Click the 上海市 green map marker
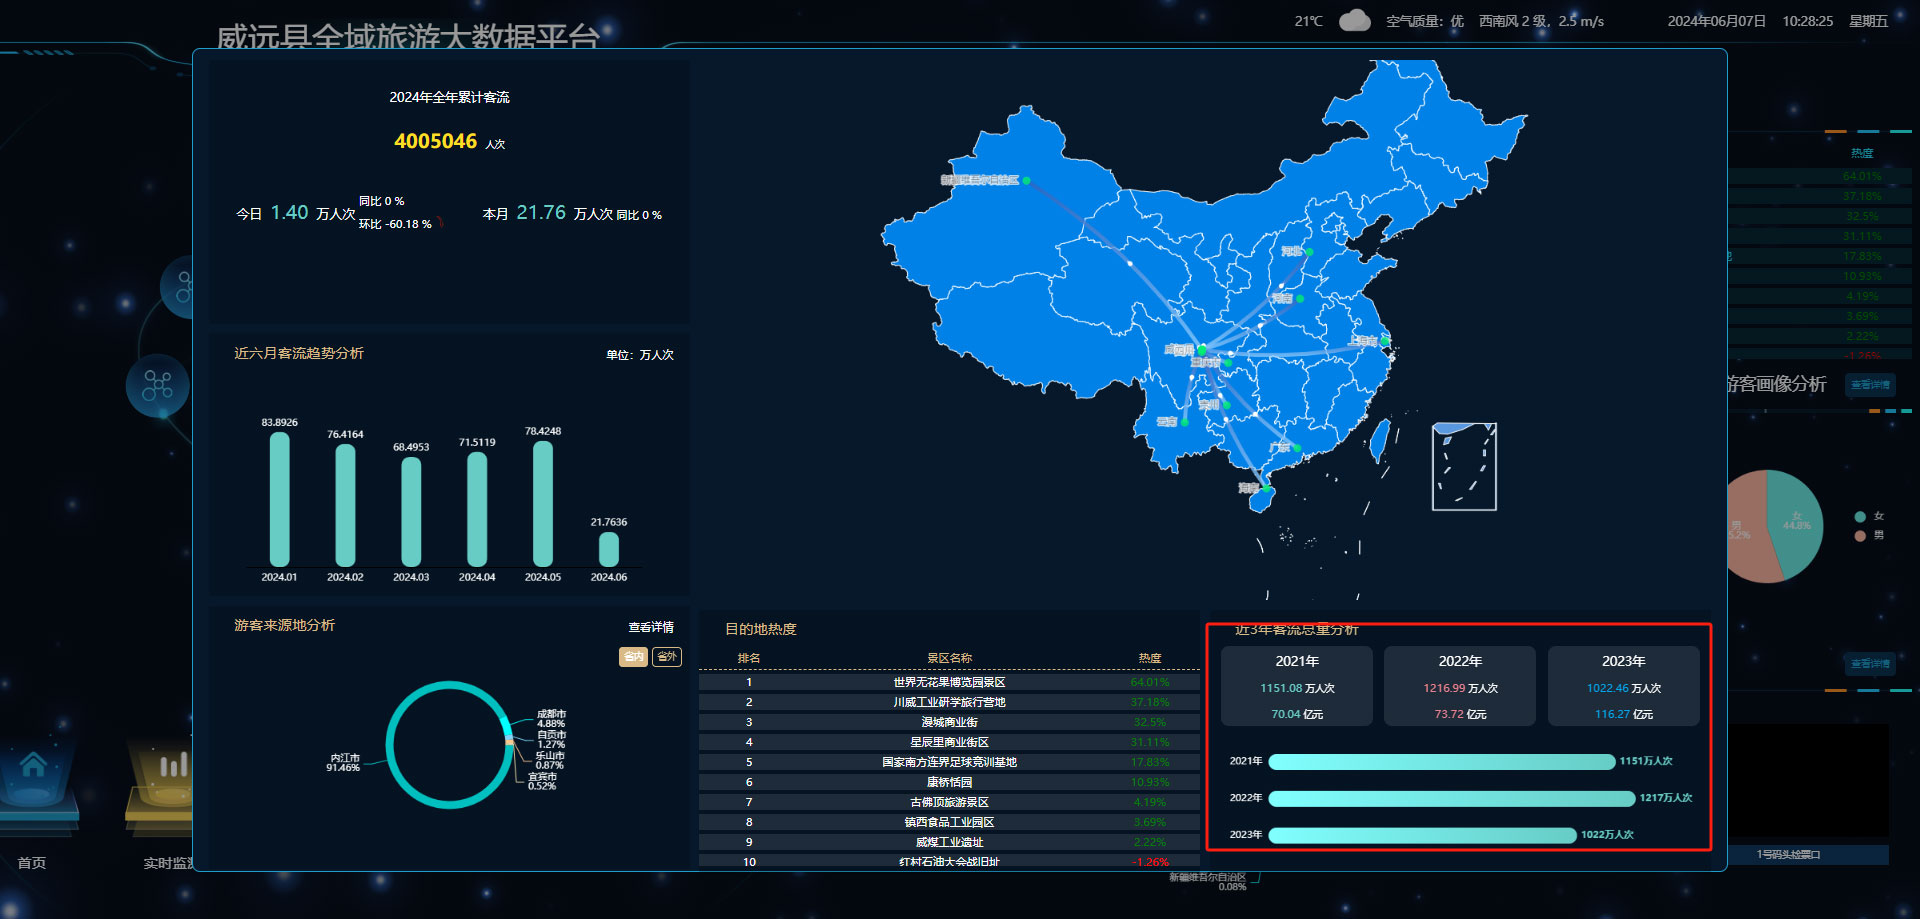 1385,342
